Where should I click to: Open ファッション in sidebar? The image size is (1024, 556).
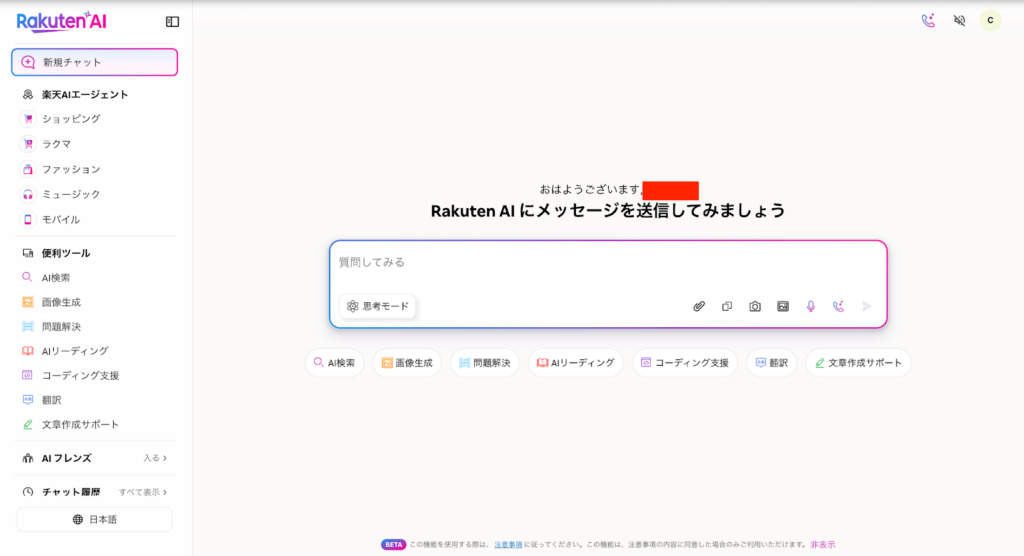click(x=71, y=169)
